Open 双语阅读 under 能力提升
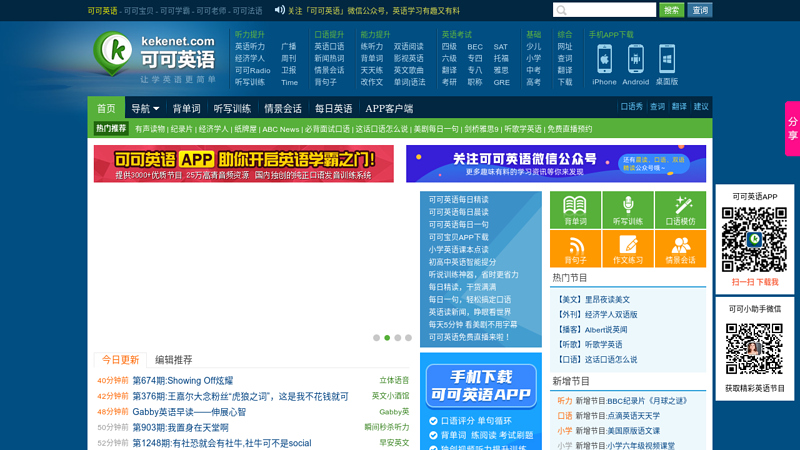 click(409, 46)
